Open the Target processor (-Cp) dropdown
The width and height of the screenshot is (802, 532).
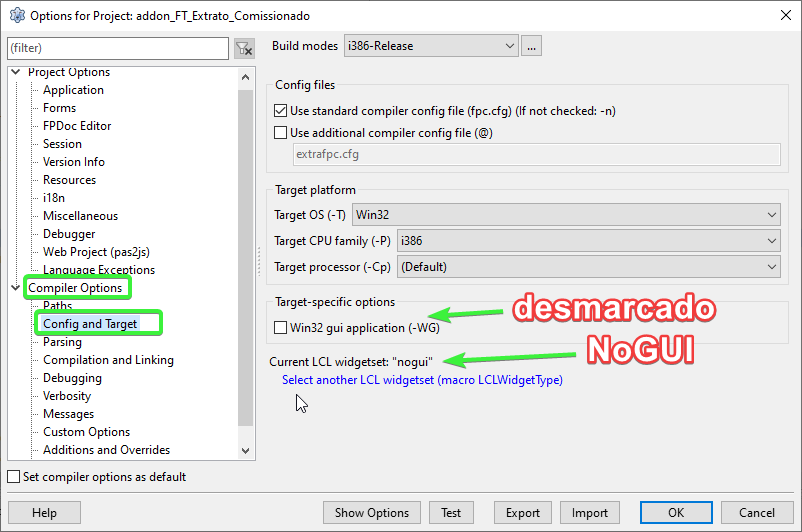589,267
